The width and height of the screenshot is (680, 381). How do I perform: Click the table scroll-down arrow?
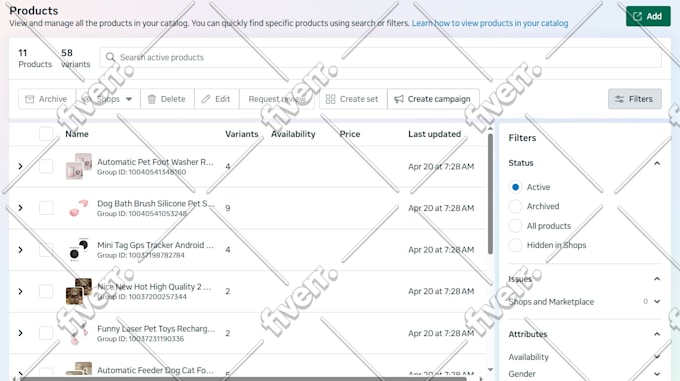pos(490,370)
